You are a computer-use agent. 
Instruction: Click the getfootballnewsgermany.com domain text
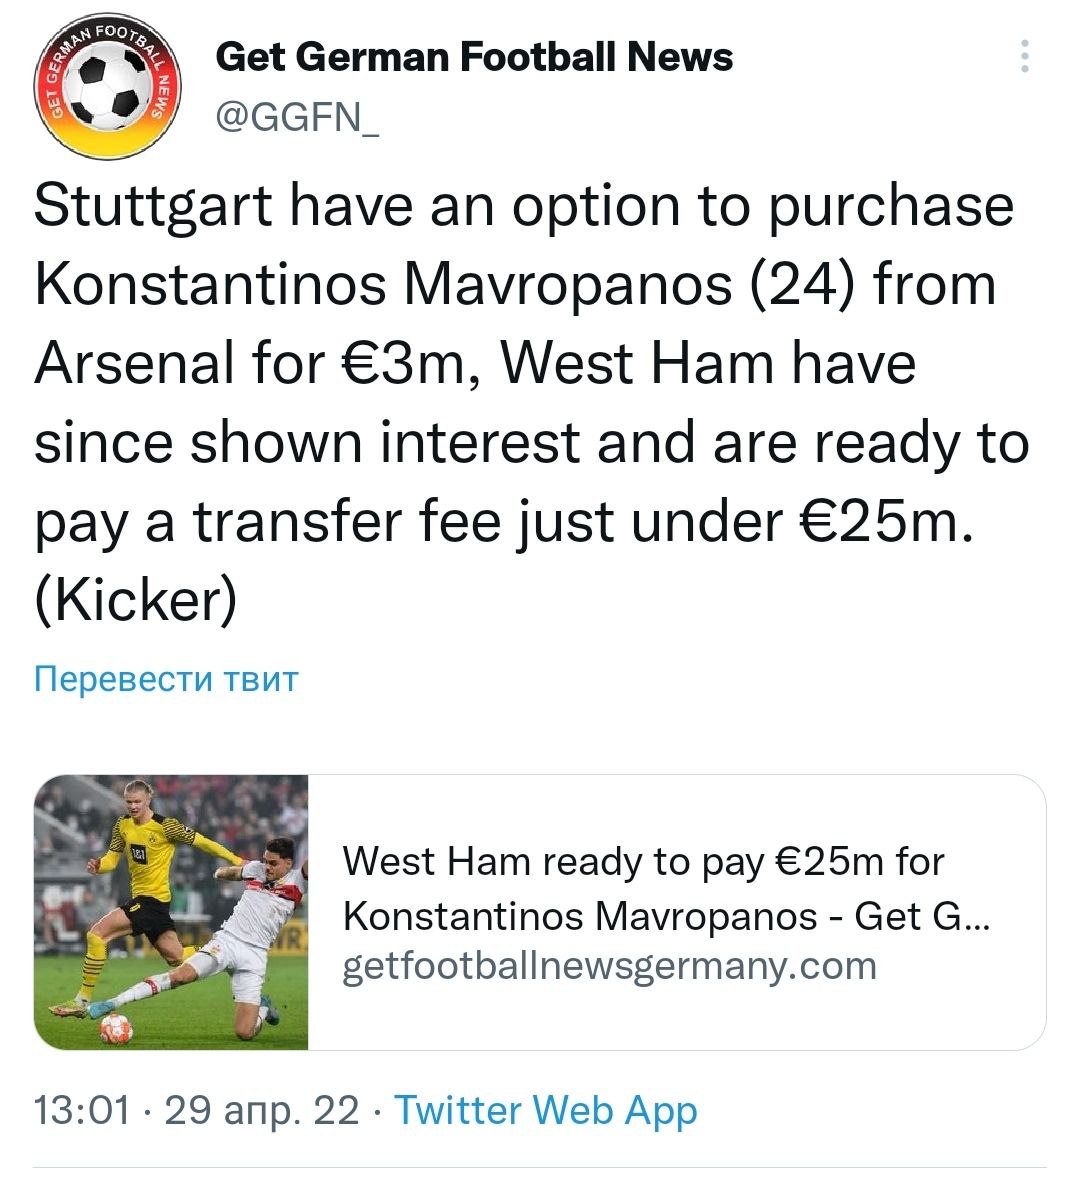609,966
